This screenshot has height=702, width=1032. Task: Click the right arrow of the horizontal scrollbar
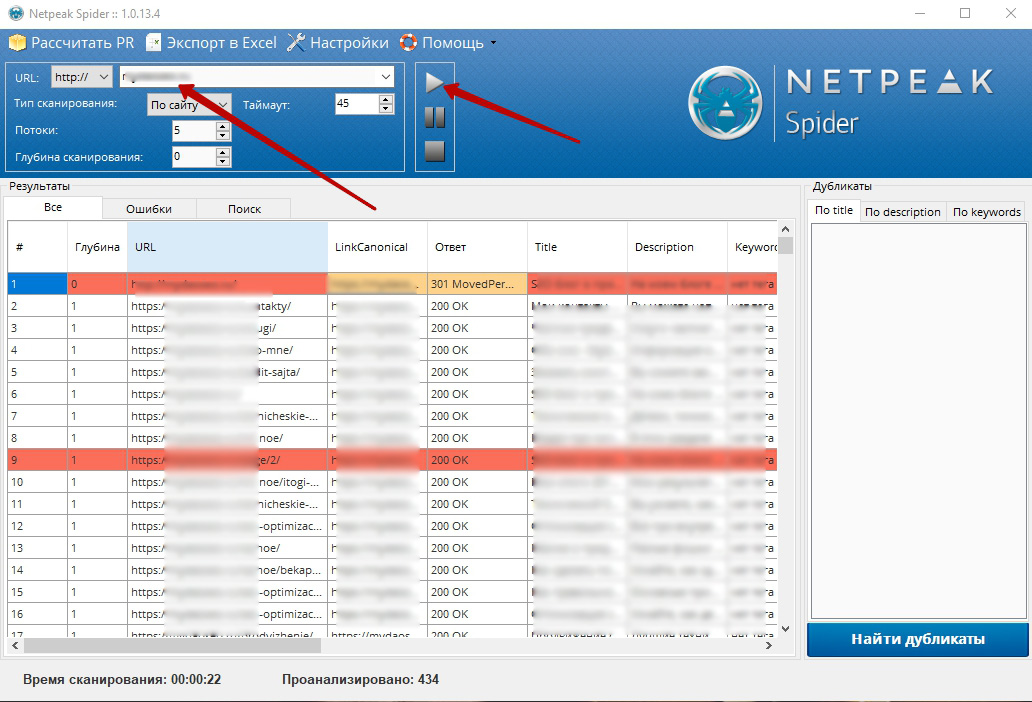[x=769, y=646]
